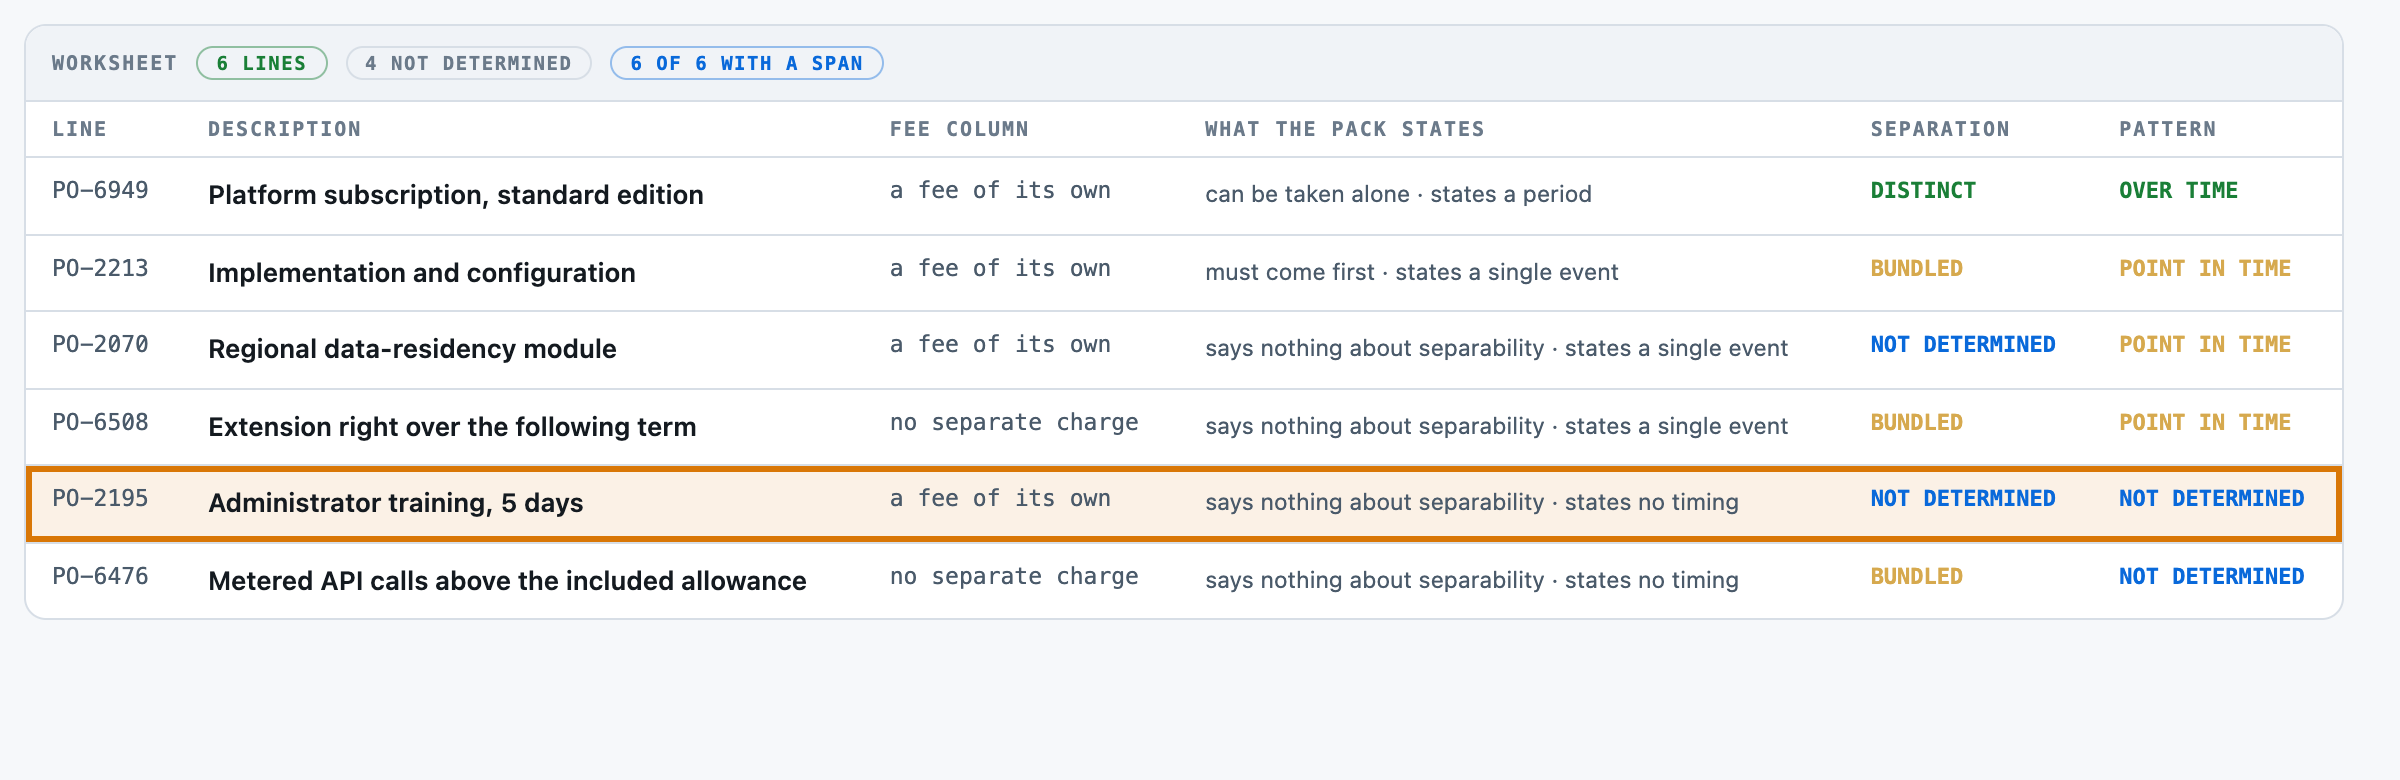Click the FEE COLUMN header
The width and height of the screenshot is (2400, 780).
(x=959, y=129)
